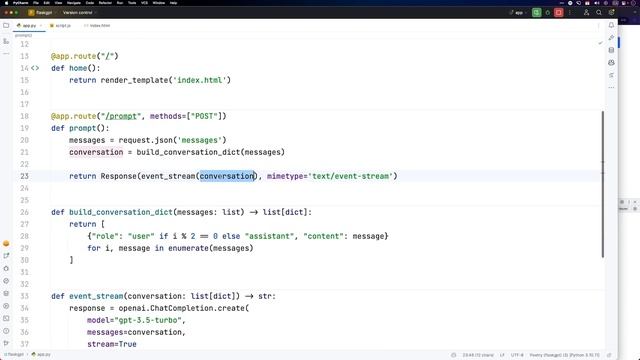Screen dimensions: 640x360
Task: Click the prompt() breadcrumb above the editor
Action: [x=23, y=36]
